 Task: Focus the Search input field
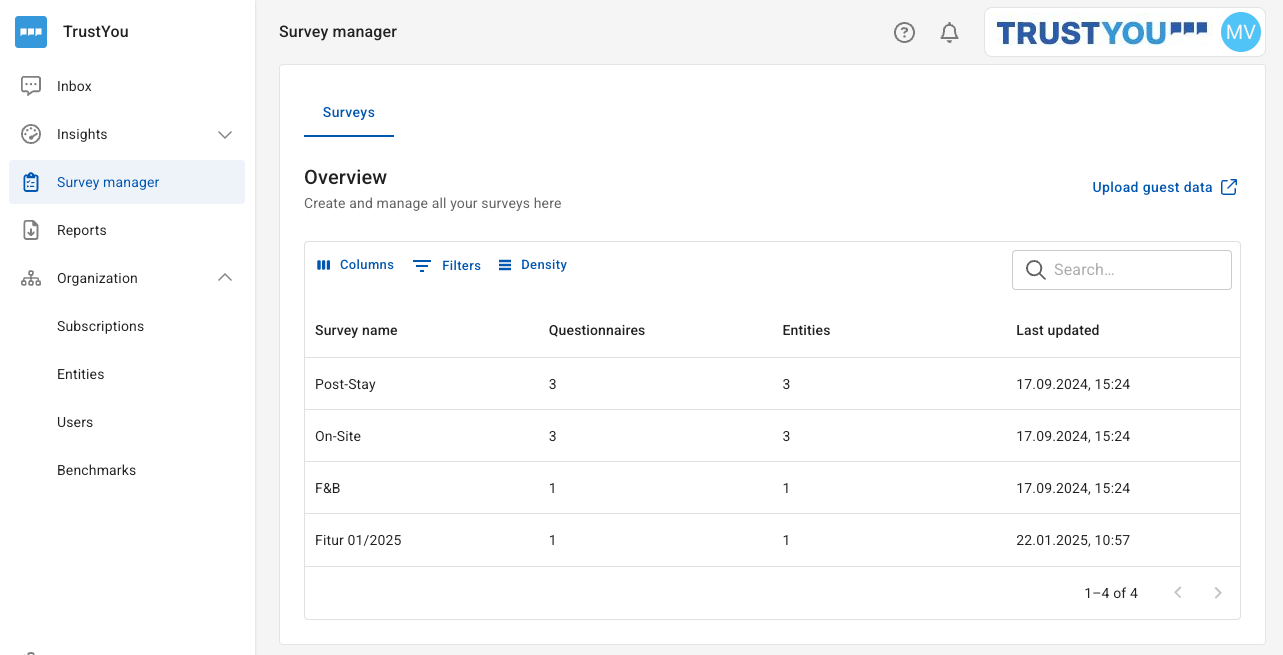coord(1122,270)
